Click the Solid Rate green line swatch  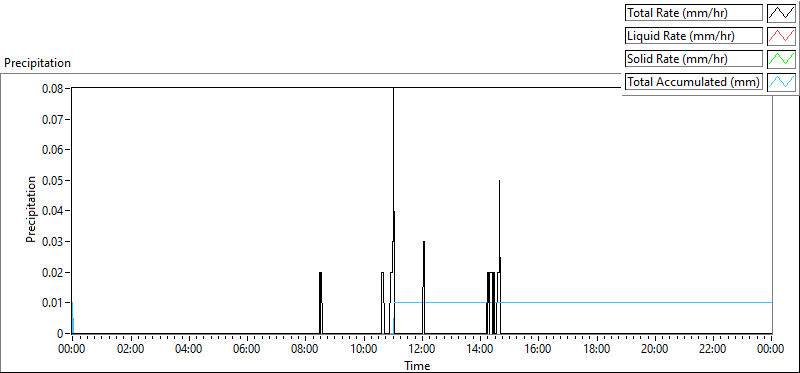[x=781, y=59]
